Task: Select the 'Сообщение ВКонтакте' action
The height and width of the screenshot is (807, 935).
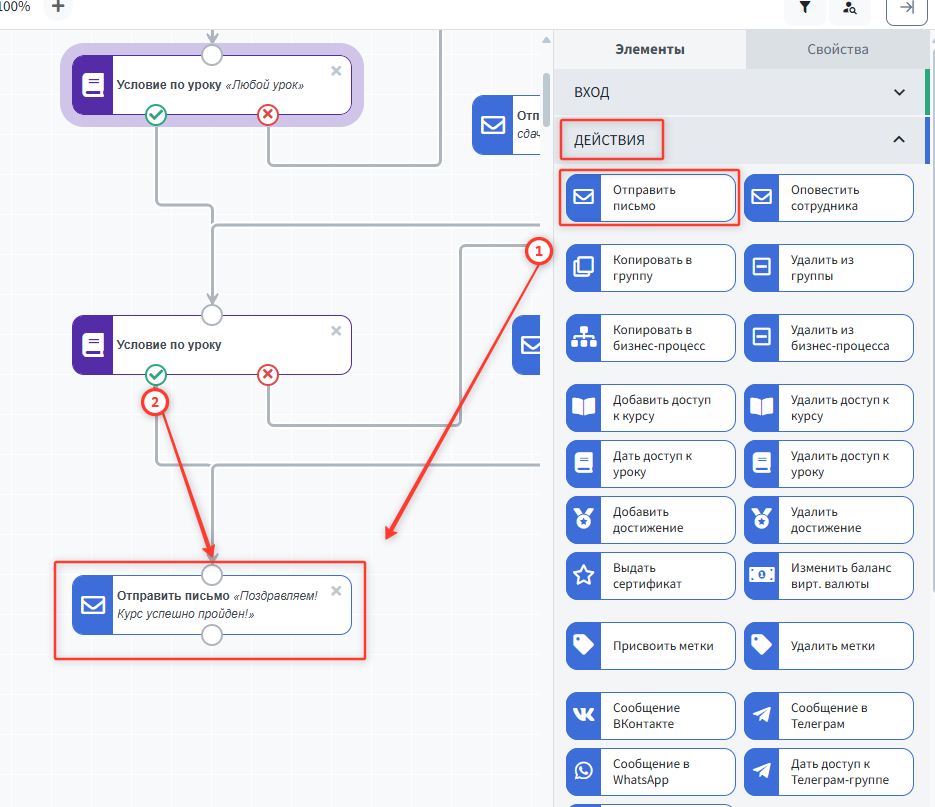Action: [x=650, y=716]
